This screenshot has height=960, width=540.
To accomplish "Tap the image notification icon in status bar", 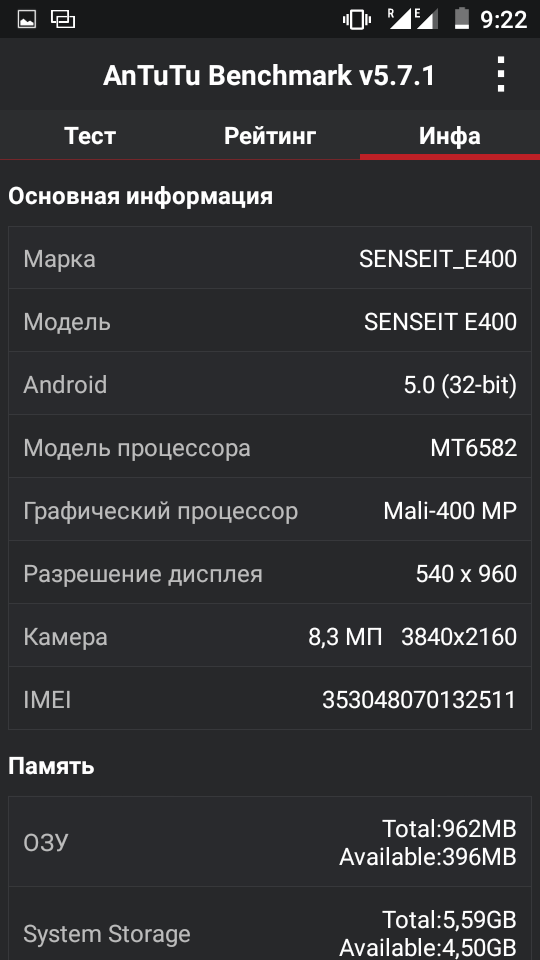I will click(27, 20).
